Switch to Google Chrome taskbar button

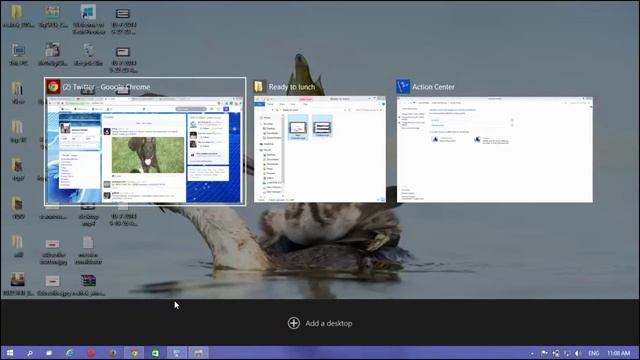click(134, 353)
